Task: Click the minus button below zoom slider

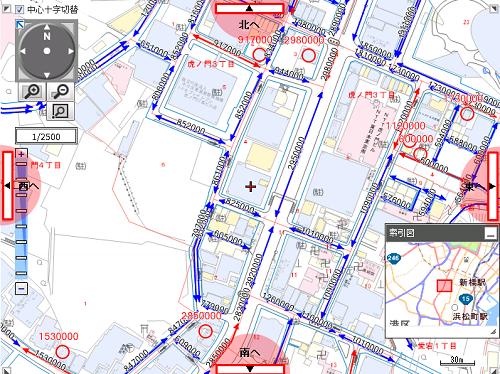Action: pos(21,288)
